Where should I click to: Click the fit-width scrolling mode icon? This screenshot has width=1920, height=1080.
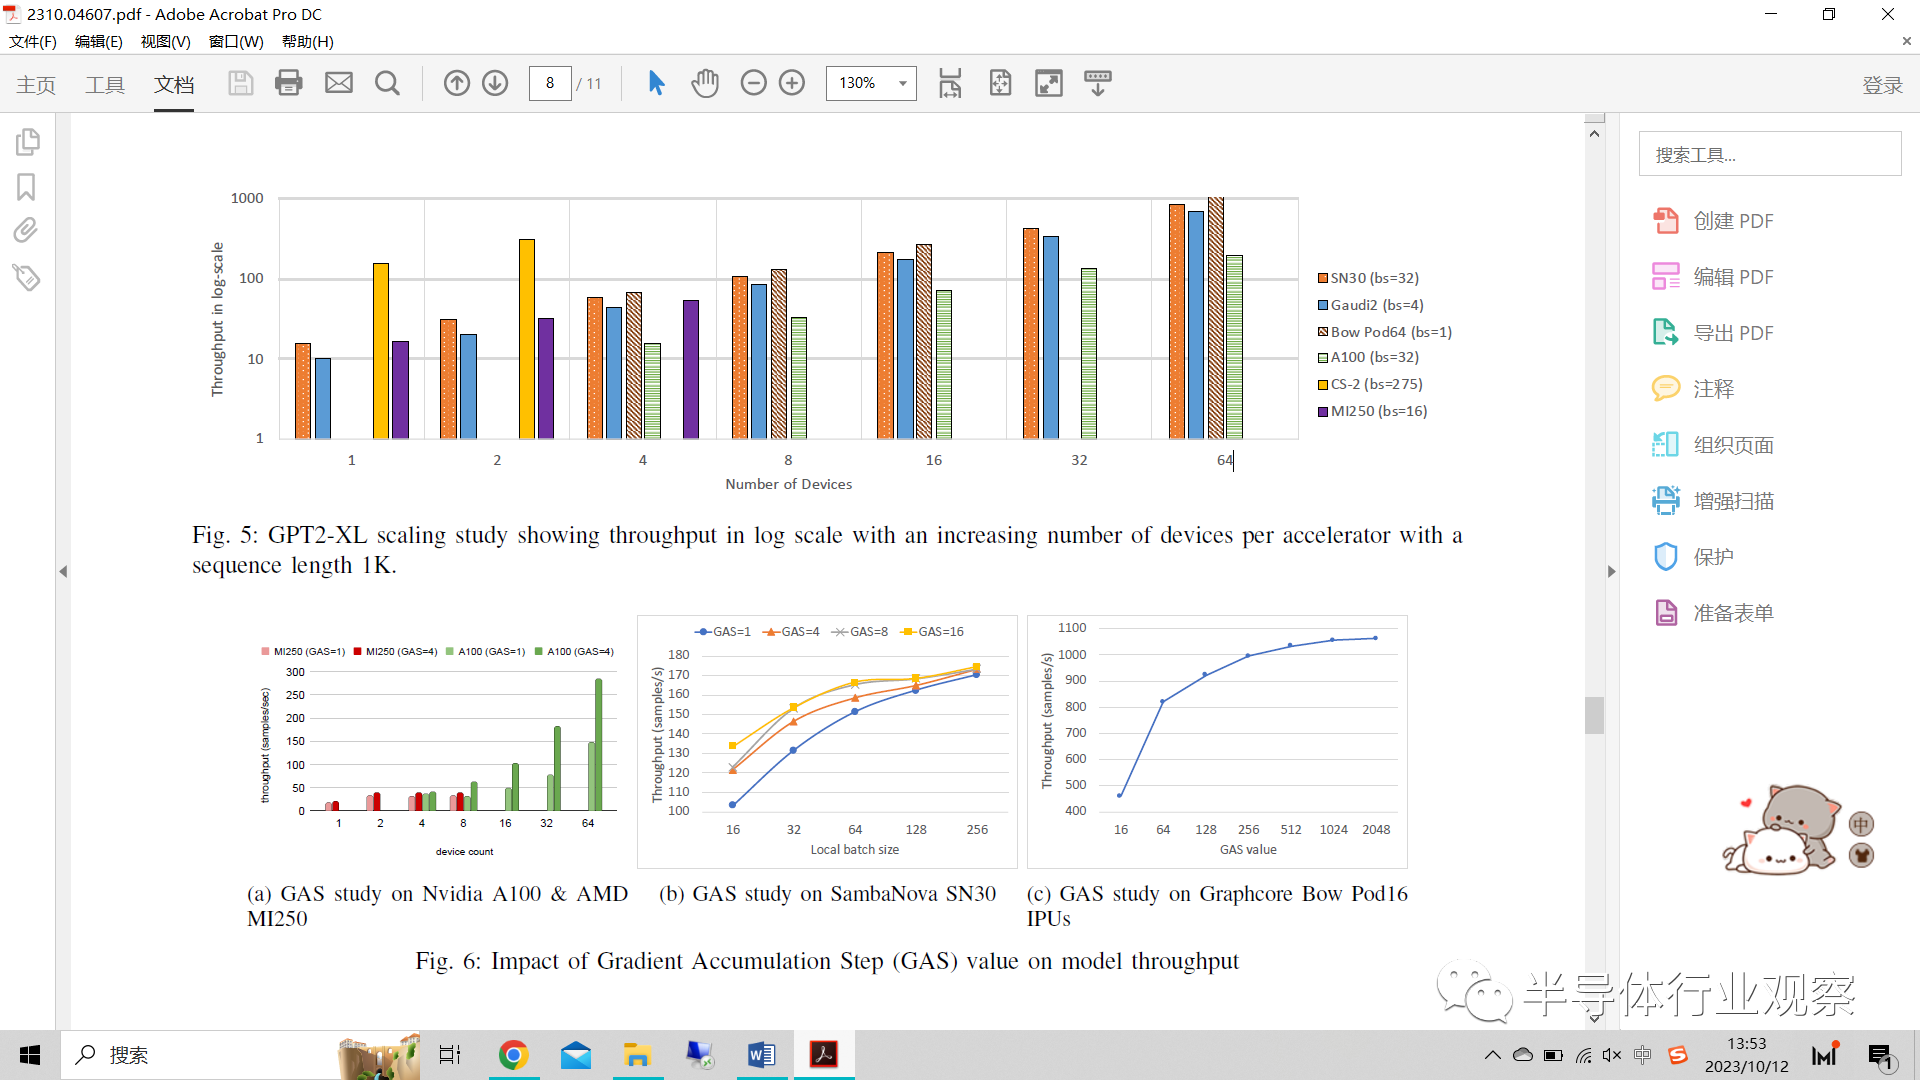[950, 83]
